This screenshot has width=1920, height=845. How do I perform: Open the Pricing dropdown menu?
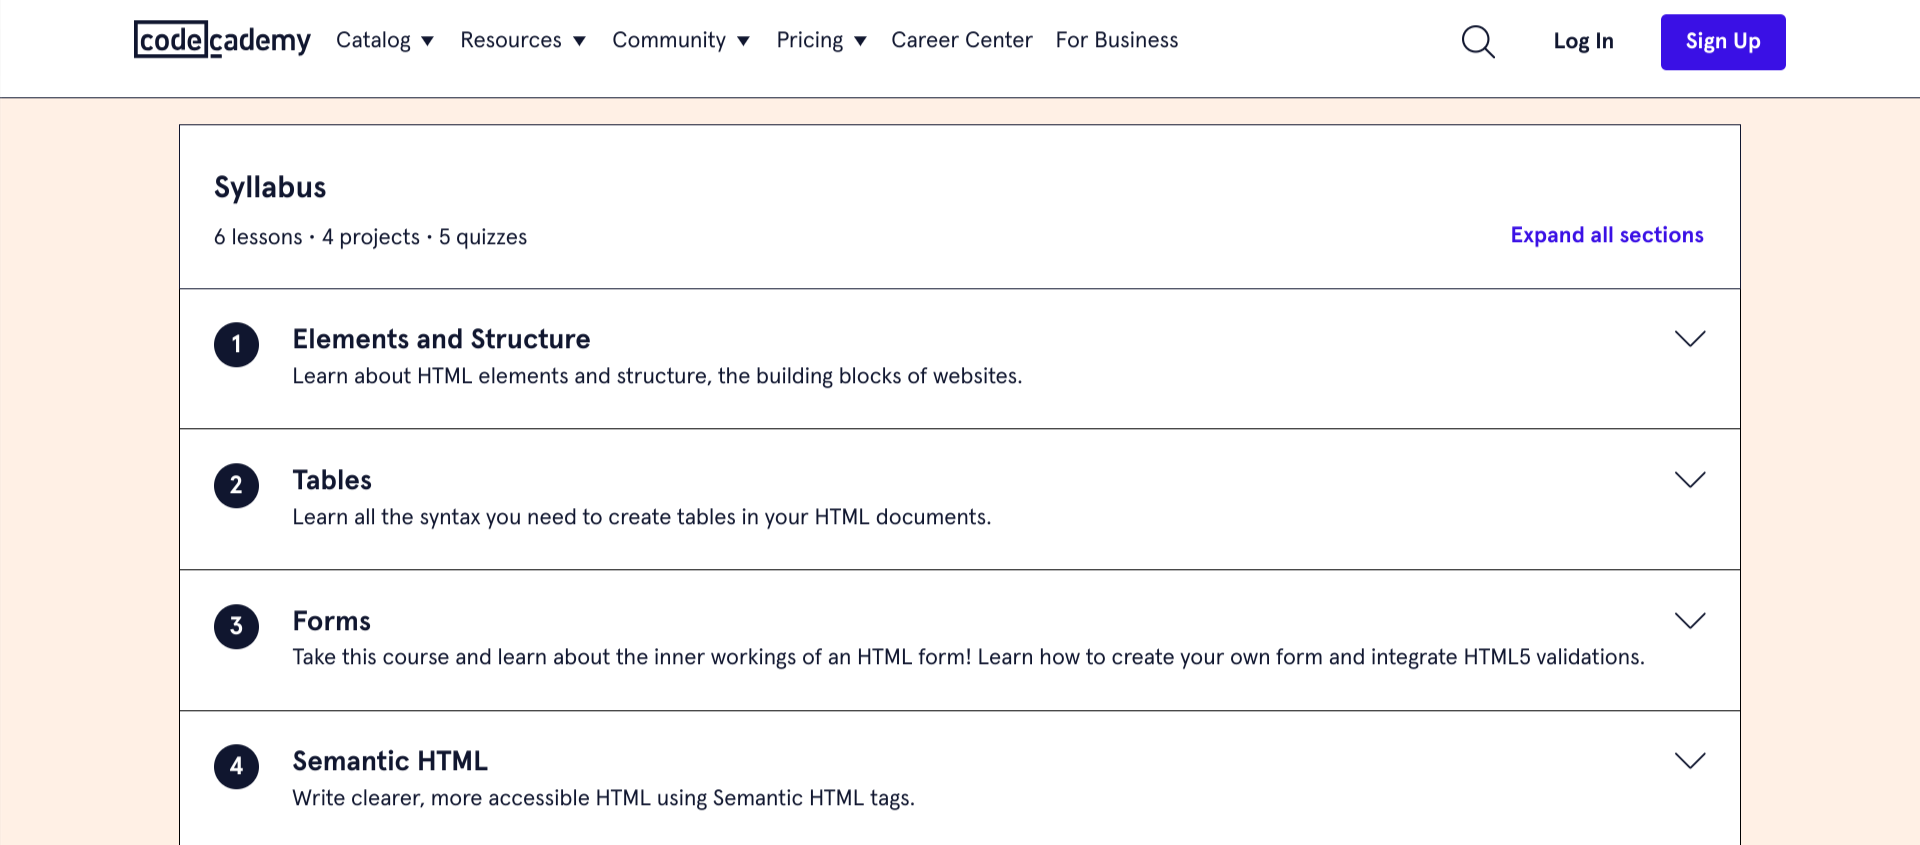point(820,40)
